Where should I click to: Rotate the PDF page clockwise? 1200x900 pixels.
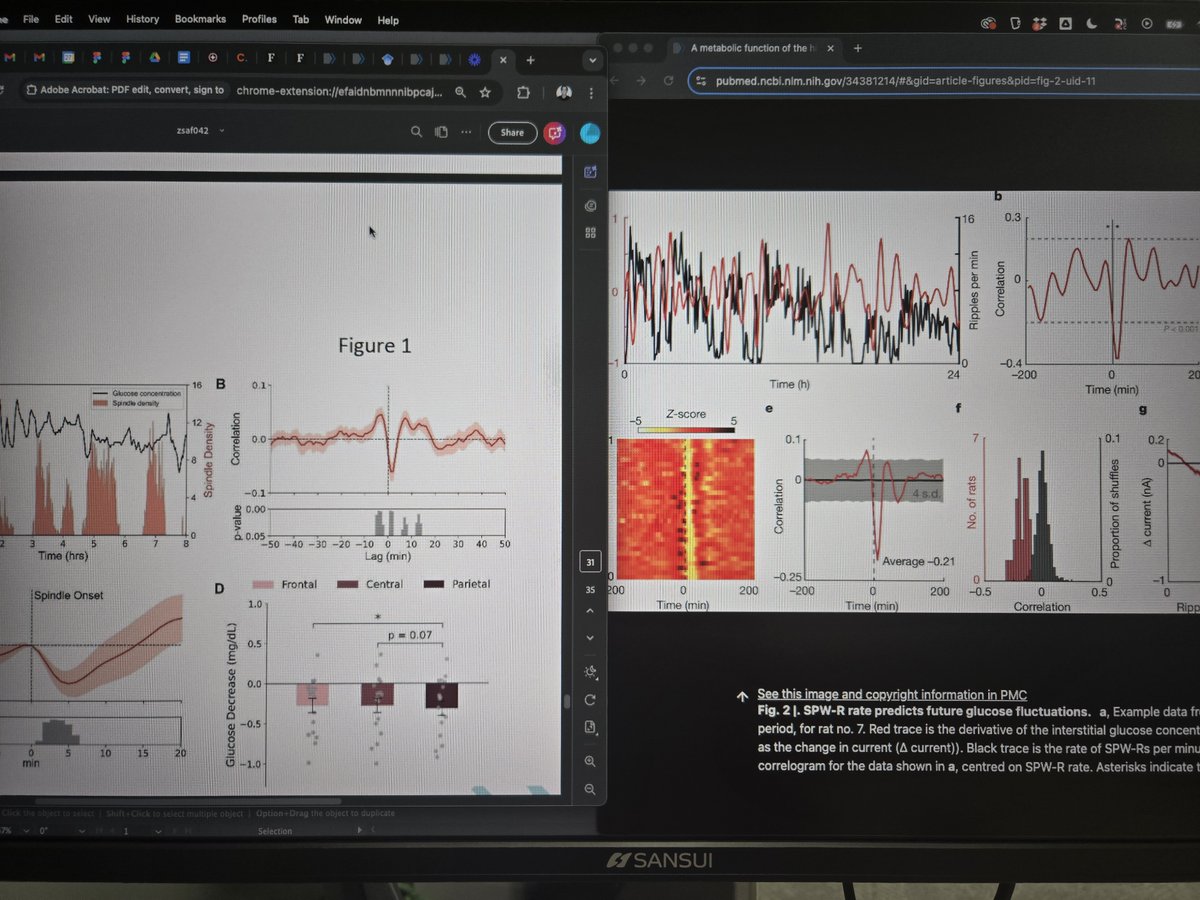pyautogui.click(x=590, y=700)
